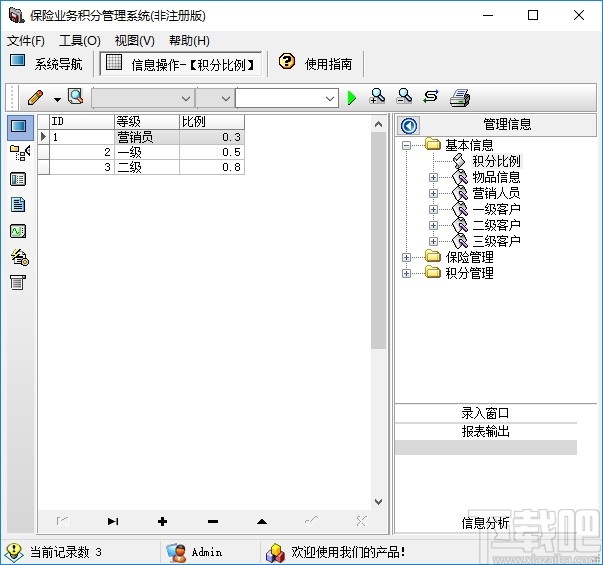The image size is (603, 565).
Task: Open the 文件(F) menu
Action: 26,41
